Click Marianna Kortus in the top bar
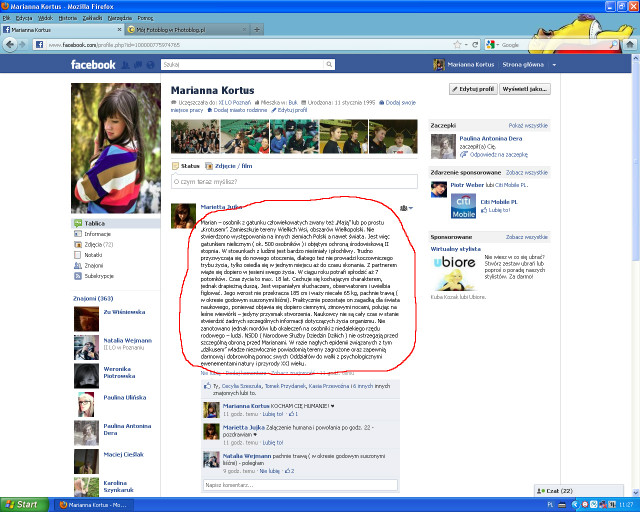This screenshot has width=640, height=512. [x=471, y=65]
